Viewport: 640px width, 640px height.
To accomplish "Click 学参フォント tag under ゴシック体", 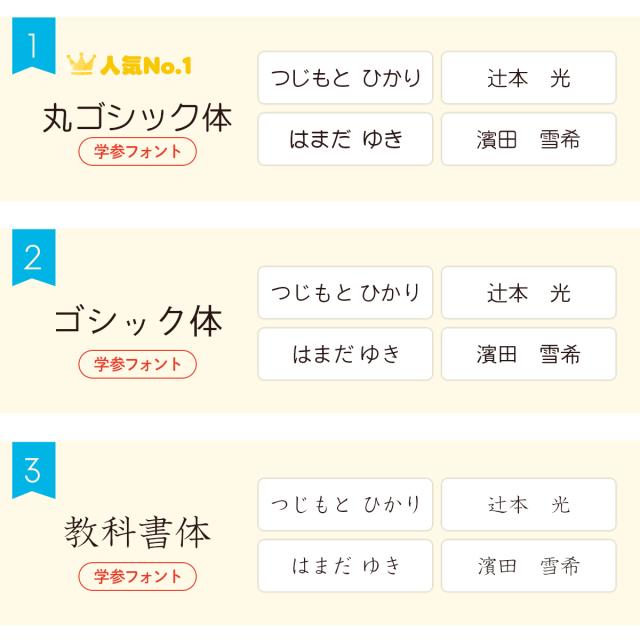I will [x=137, y=364].
